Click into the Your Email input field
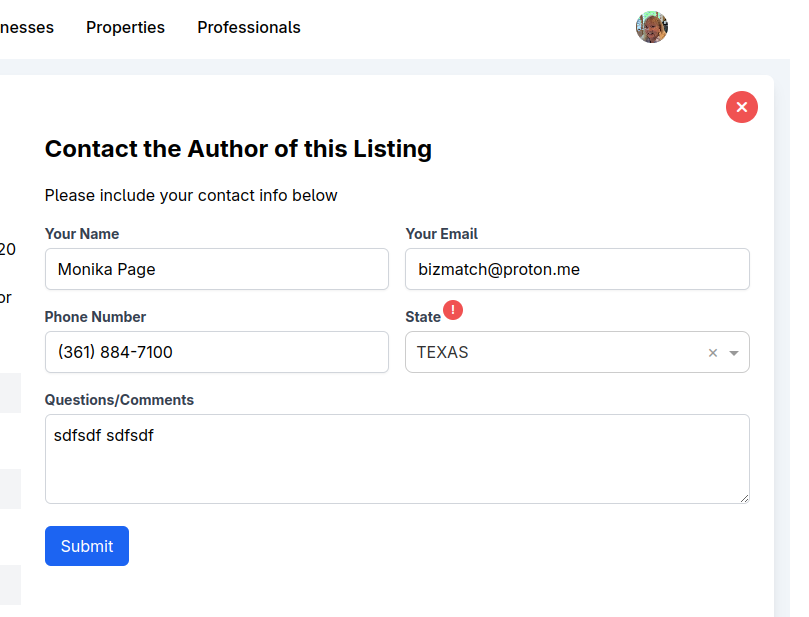Screen dimensions: 809x617 (x=577, y=269)
